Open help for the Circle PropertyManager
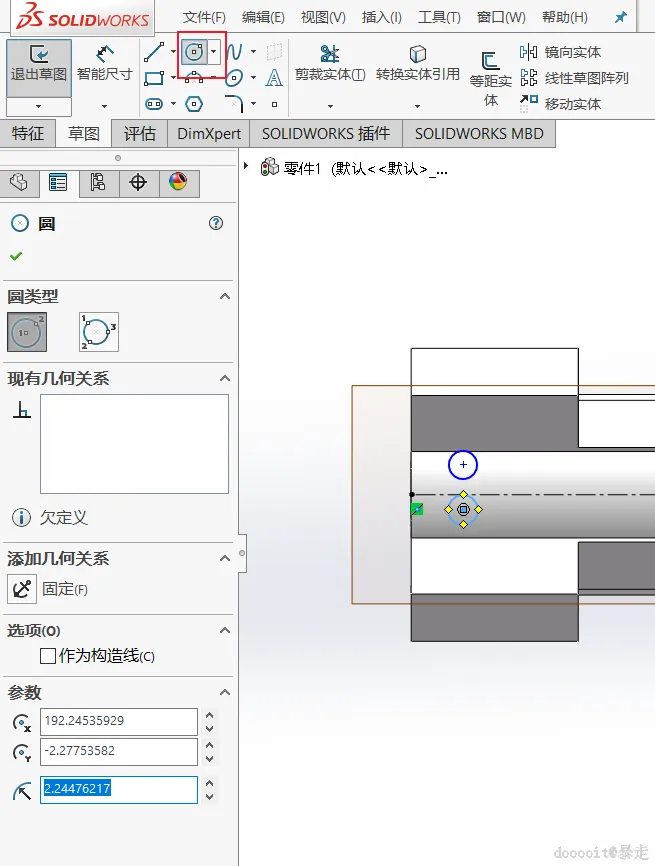This screenshot has height=866, width=655. pos(216,223)
